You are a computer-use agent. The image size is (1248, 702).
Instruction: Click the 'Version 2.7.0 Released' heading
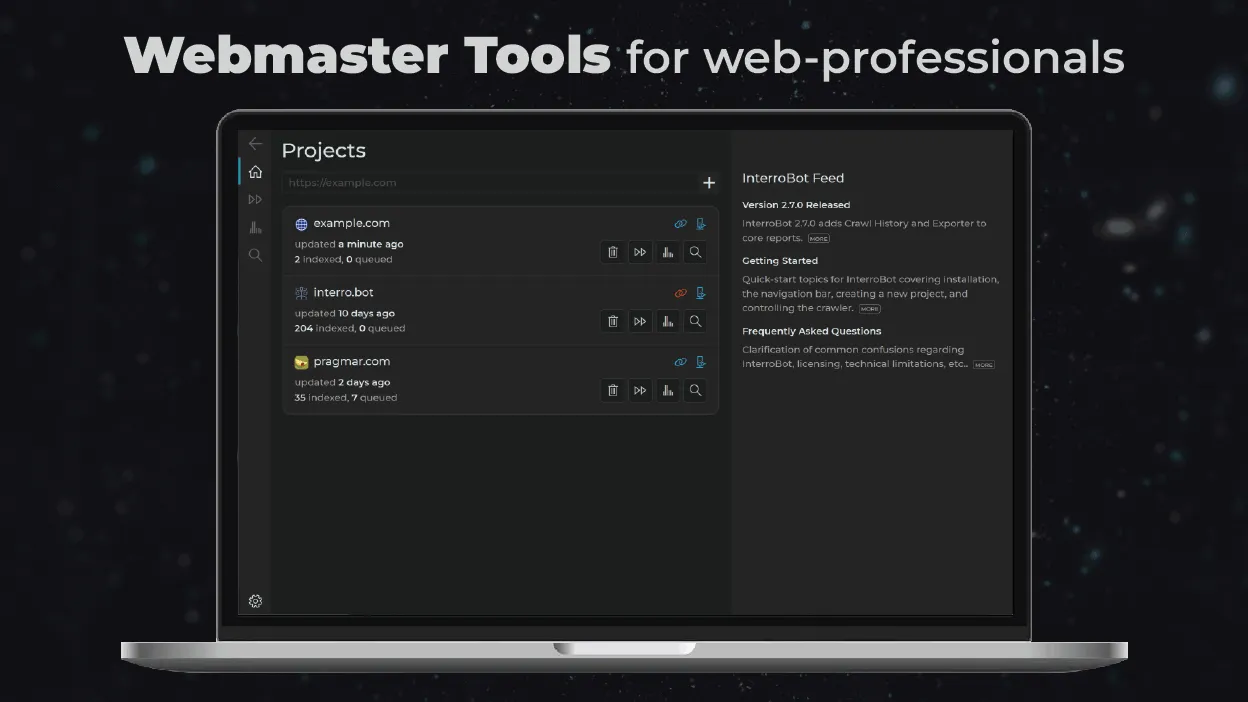pos(796,205)
